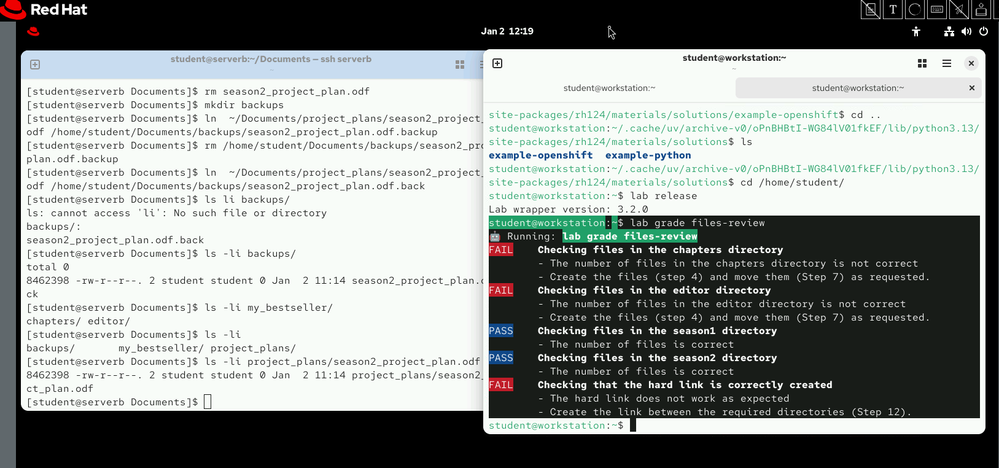Select the second student@workstation tab

click(x=858, y=88)
